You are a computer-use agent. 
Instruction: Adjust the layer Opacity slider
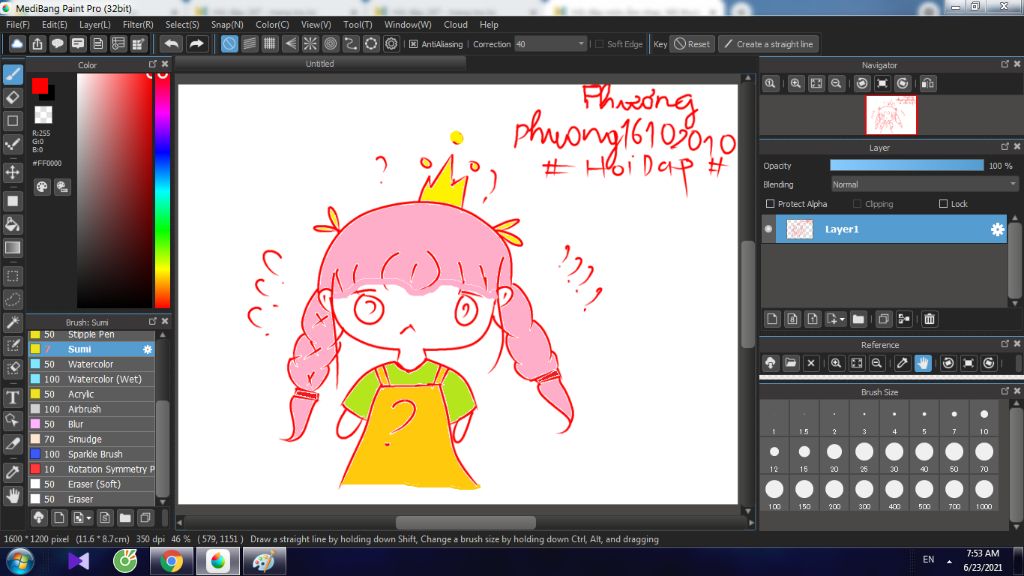(906, 166)
